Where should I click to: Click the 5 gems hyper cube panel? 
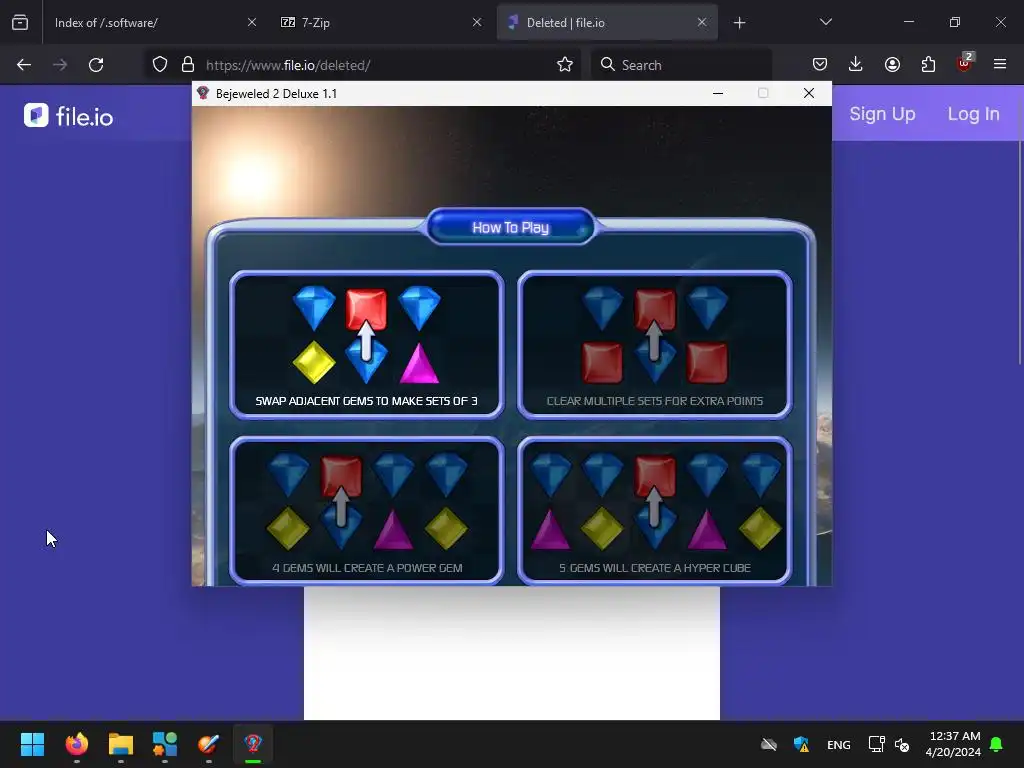tap(654, 511)
